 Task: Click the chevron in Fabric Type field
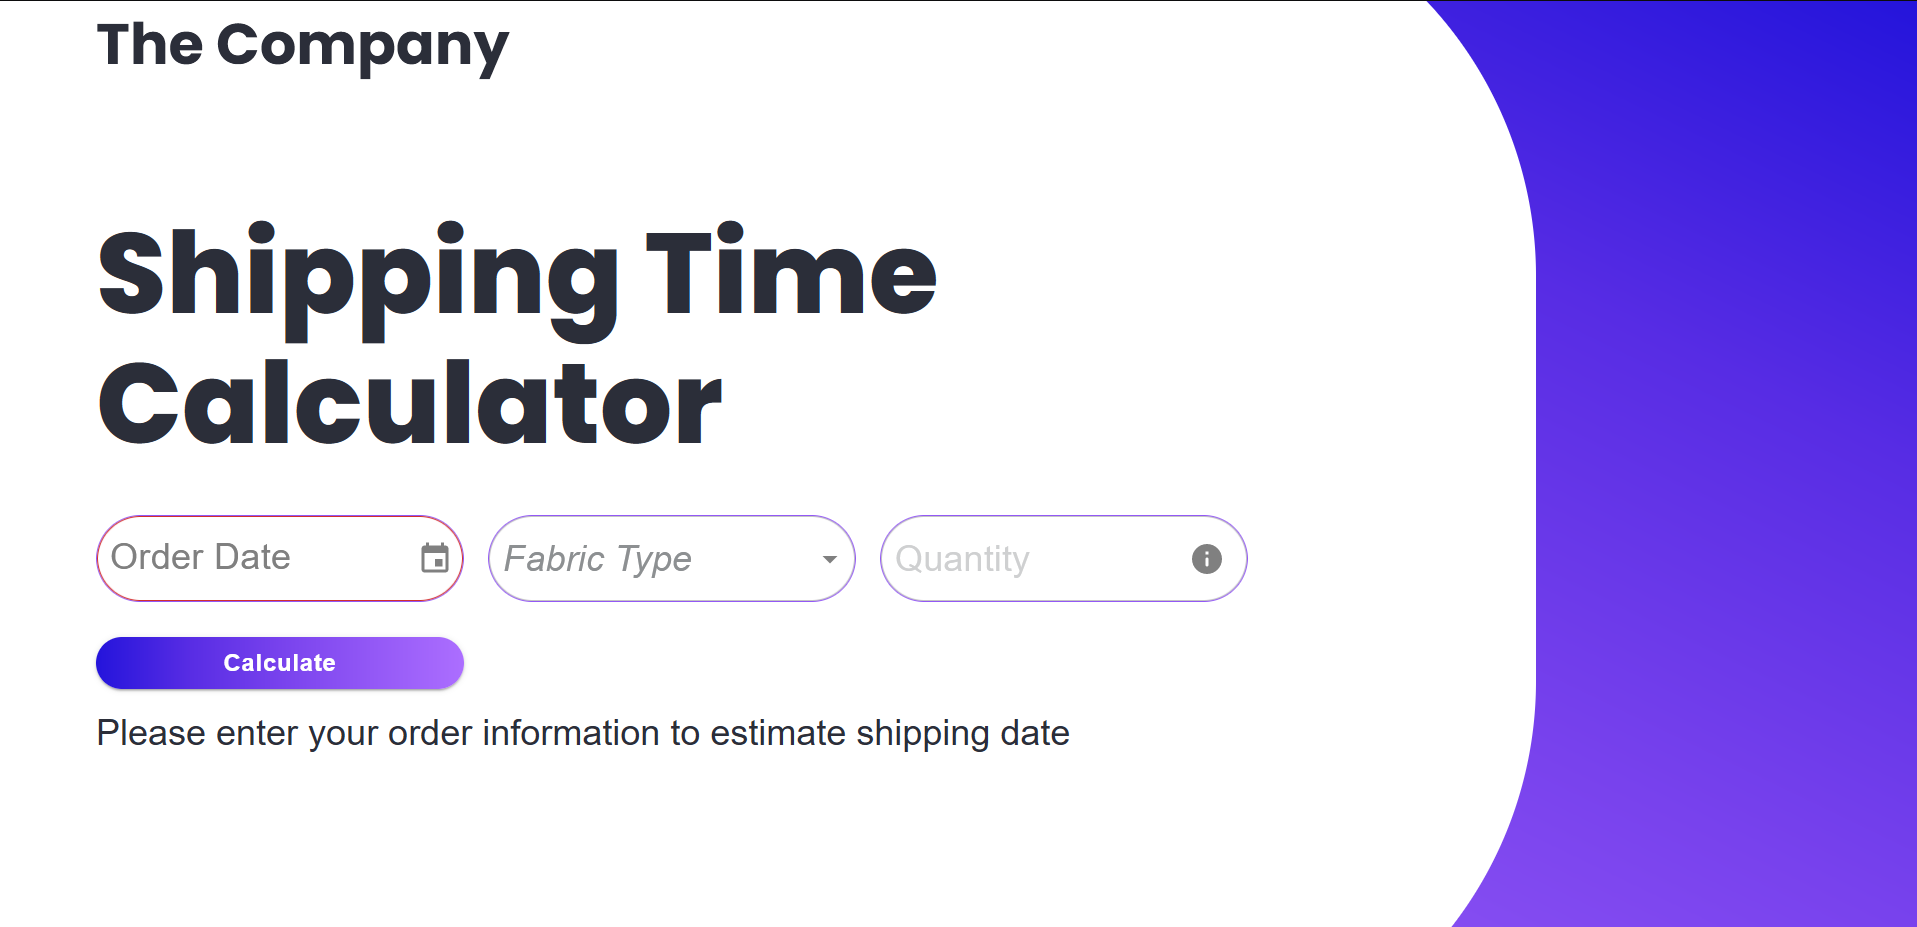828,559
